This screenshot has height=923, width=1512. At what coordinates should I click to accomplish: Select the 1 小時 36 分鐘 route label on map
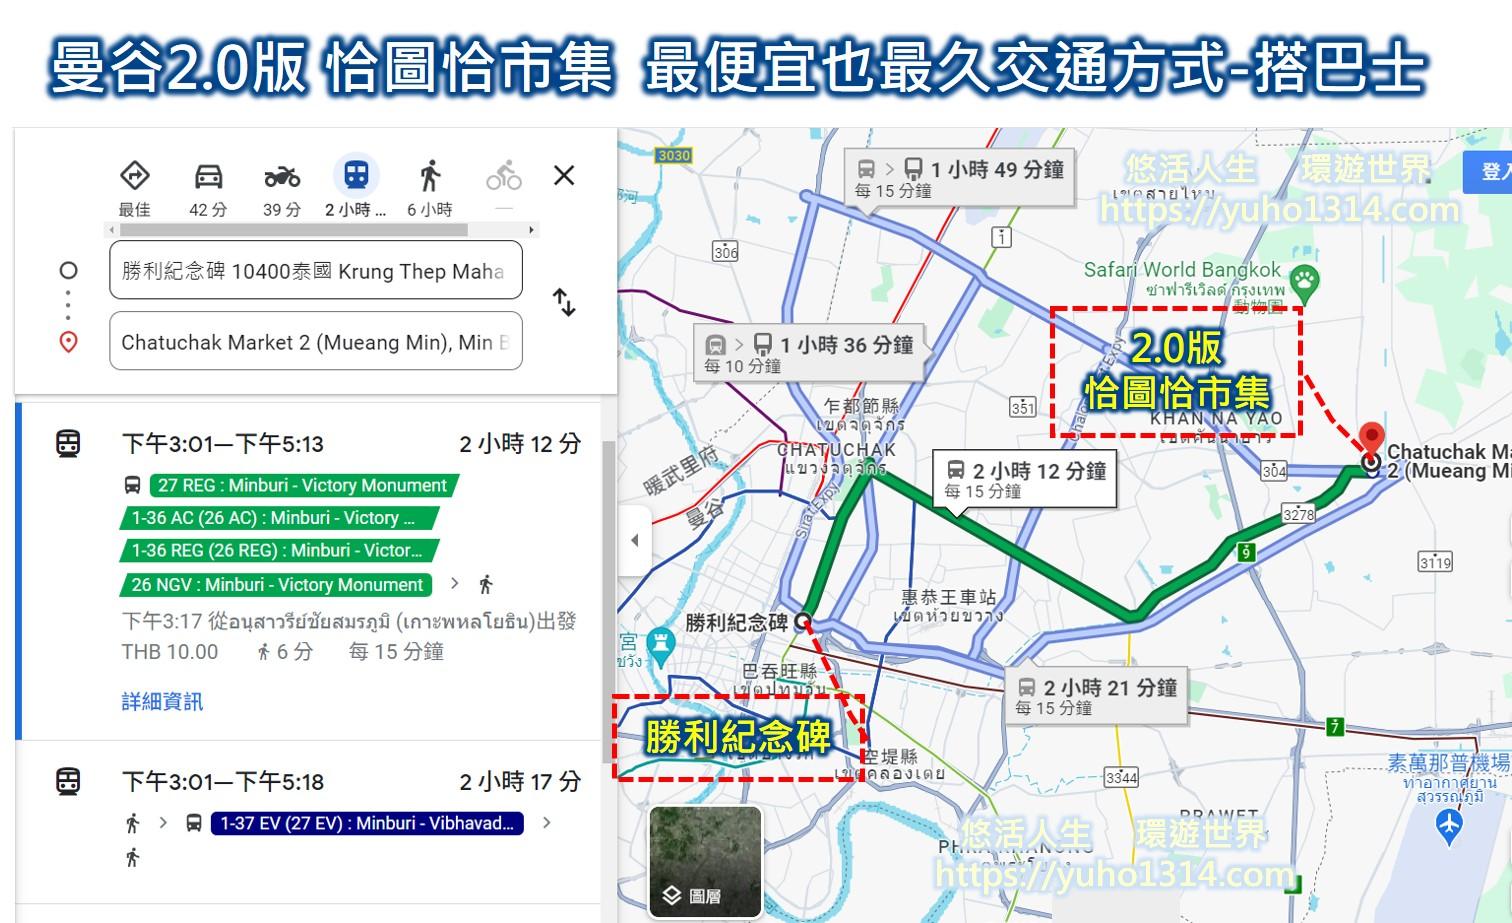click(x=809, y=353)
